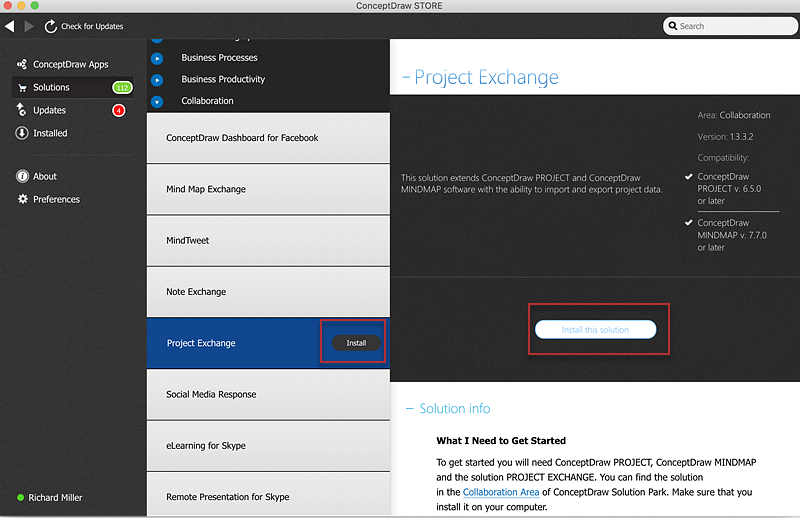Collapse the Collaboration category arrow
The image size is (800, 518).
(x=157, y=102)
